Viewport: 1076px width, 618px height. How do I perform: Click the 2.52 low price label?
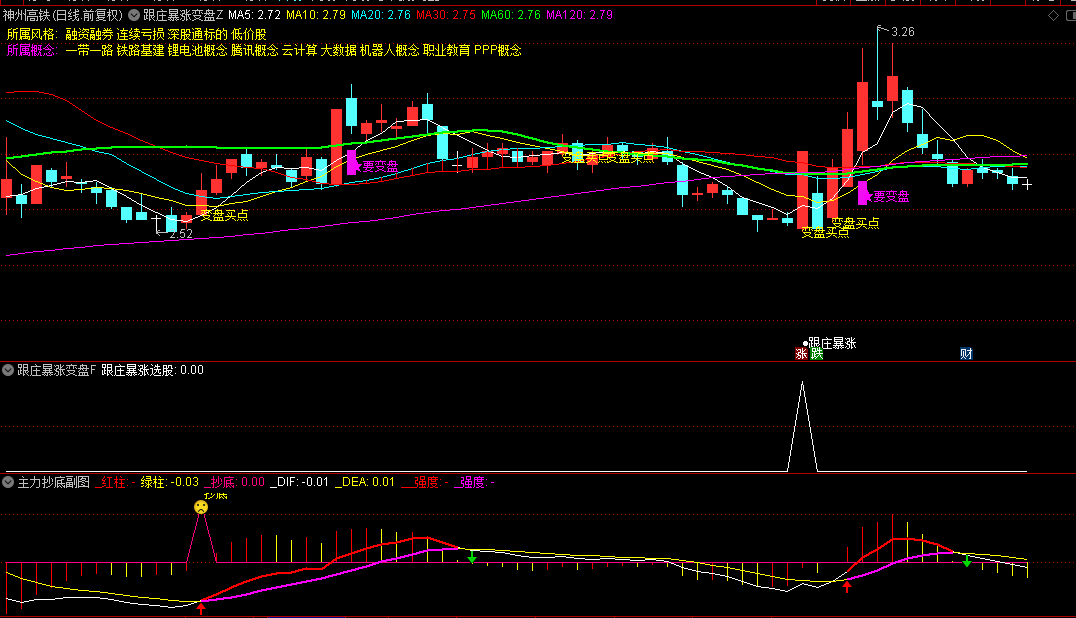[181, 234]
